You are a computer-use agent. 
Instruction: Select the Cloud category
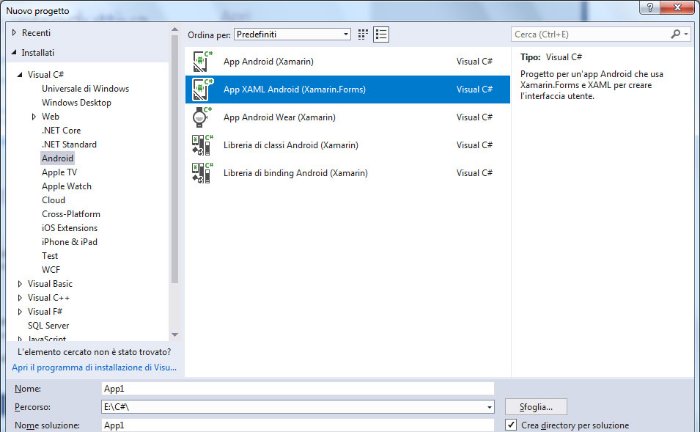coord(54,200)
